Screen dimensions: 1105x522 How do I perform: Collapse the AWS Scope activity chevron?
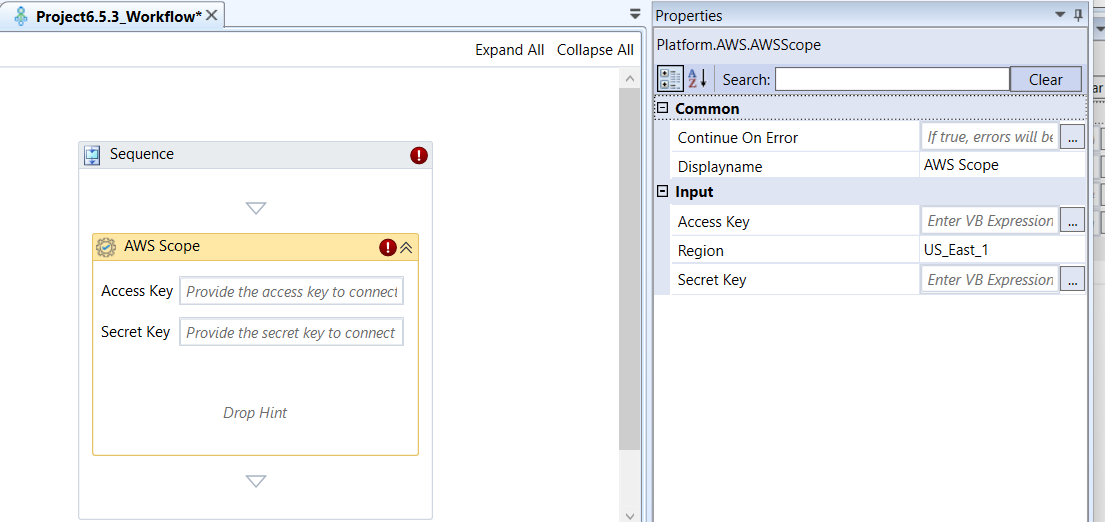(x=407, y=247)
